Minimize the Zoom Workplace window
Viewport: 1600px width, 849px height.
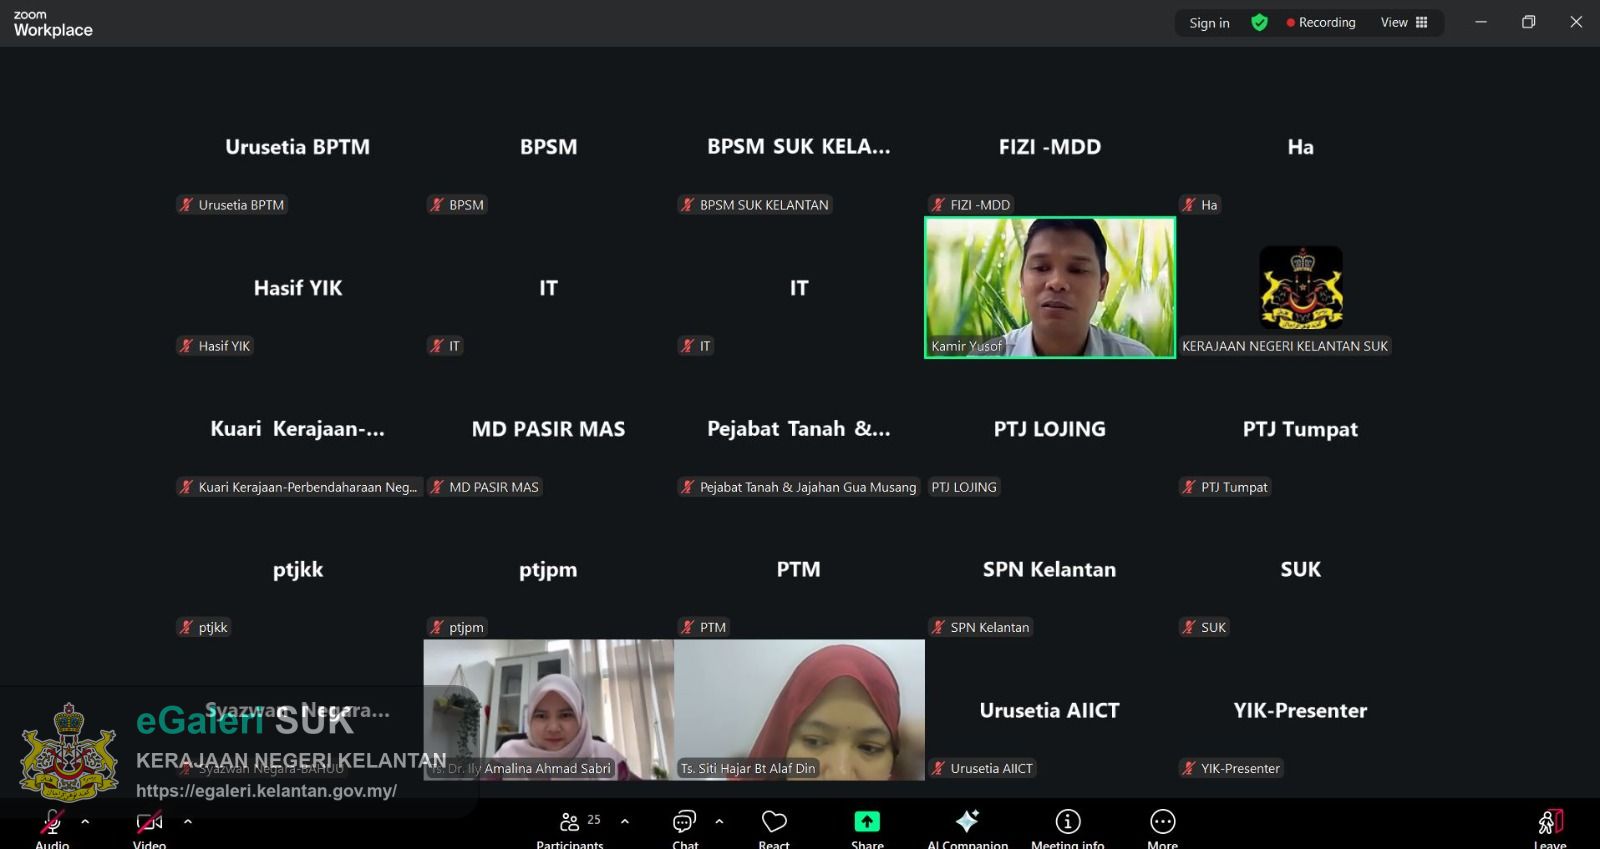point(1481,22)
